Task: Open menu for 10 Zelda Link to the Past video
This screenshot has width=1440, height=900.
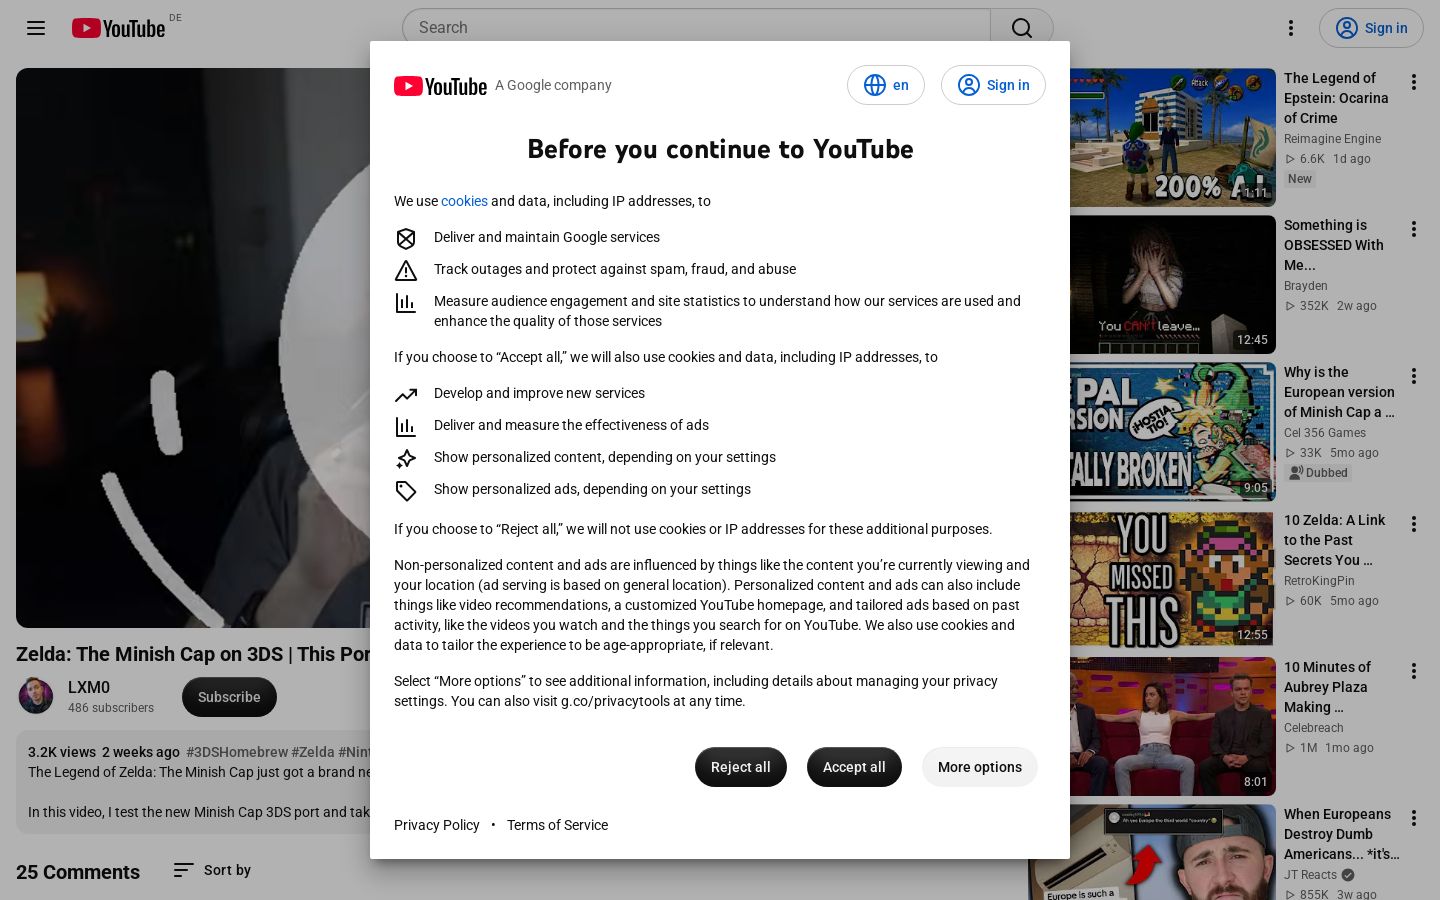Action: pos(1414,524)
